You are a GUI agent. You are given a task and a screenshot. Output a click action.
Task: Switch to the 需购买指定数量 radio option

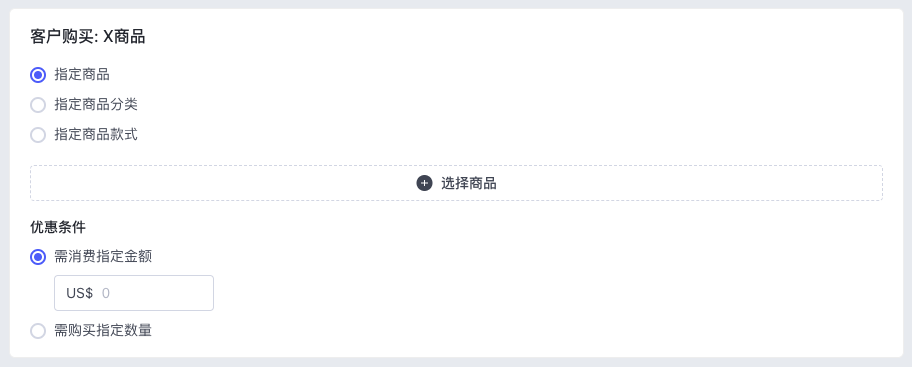38,331
